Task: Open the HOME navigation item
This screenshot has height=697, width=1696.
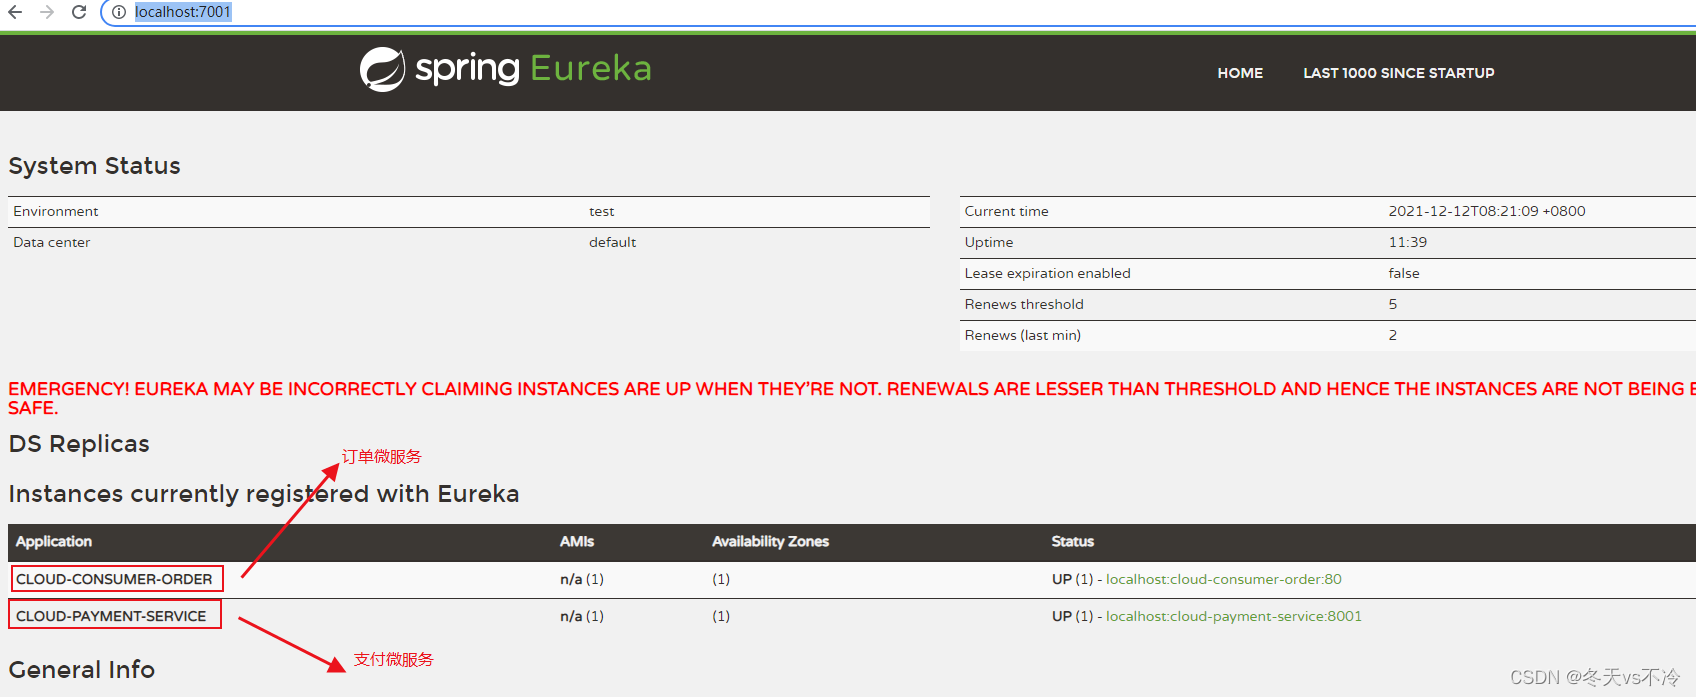Action: click(x=1240, y=73)
